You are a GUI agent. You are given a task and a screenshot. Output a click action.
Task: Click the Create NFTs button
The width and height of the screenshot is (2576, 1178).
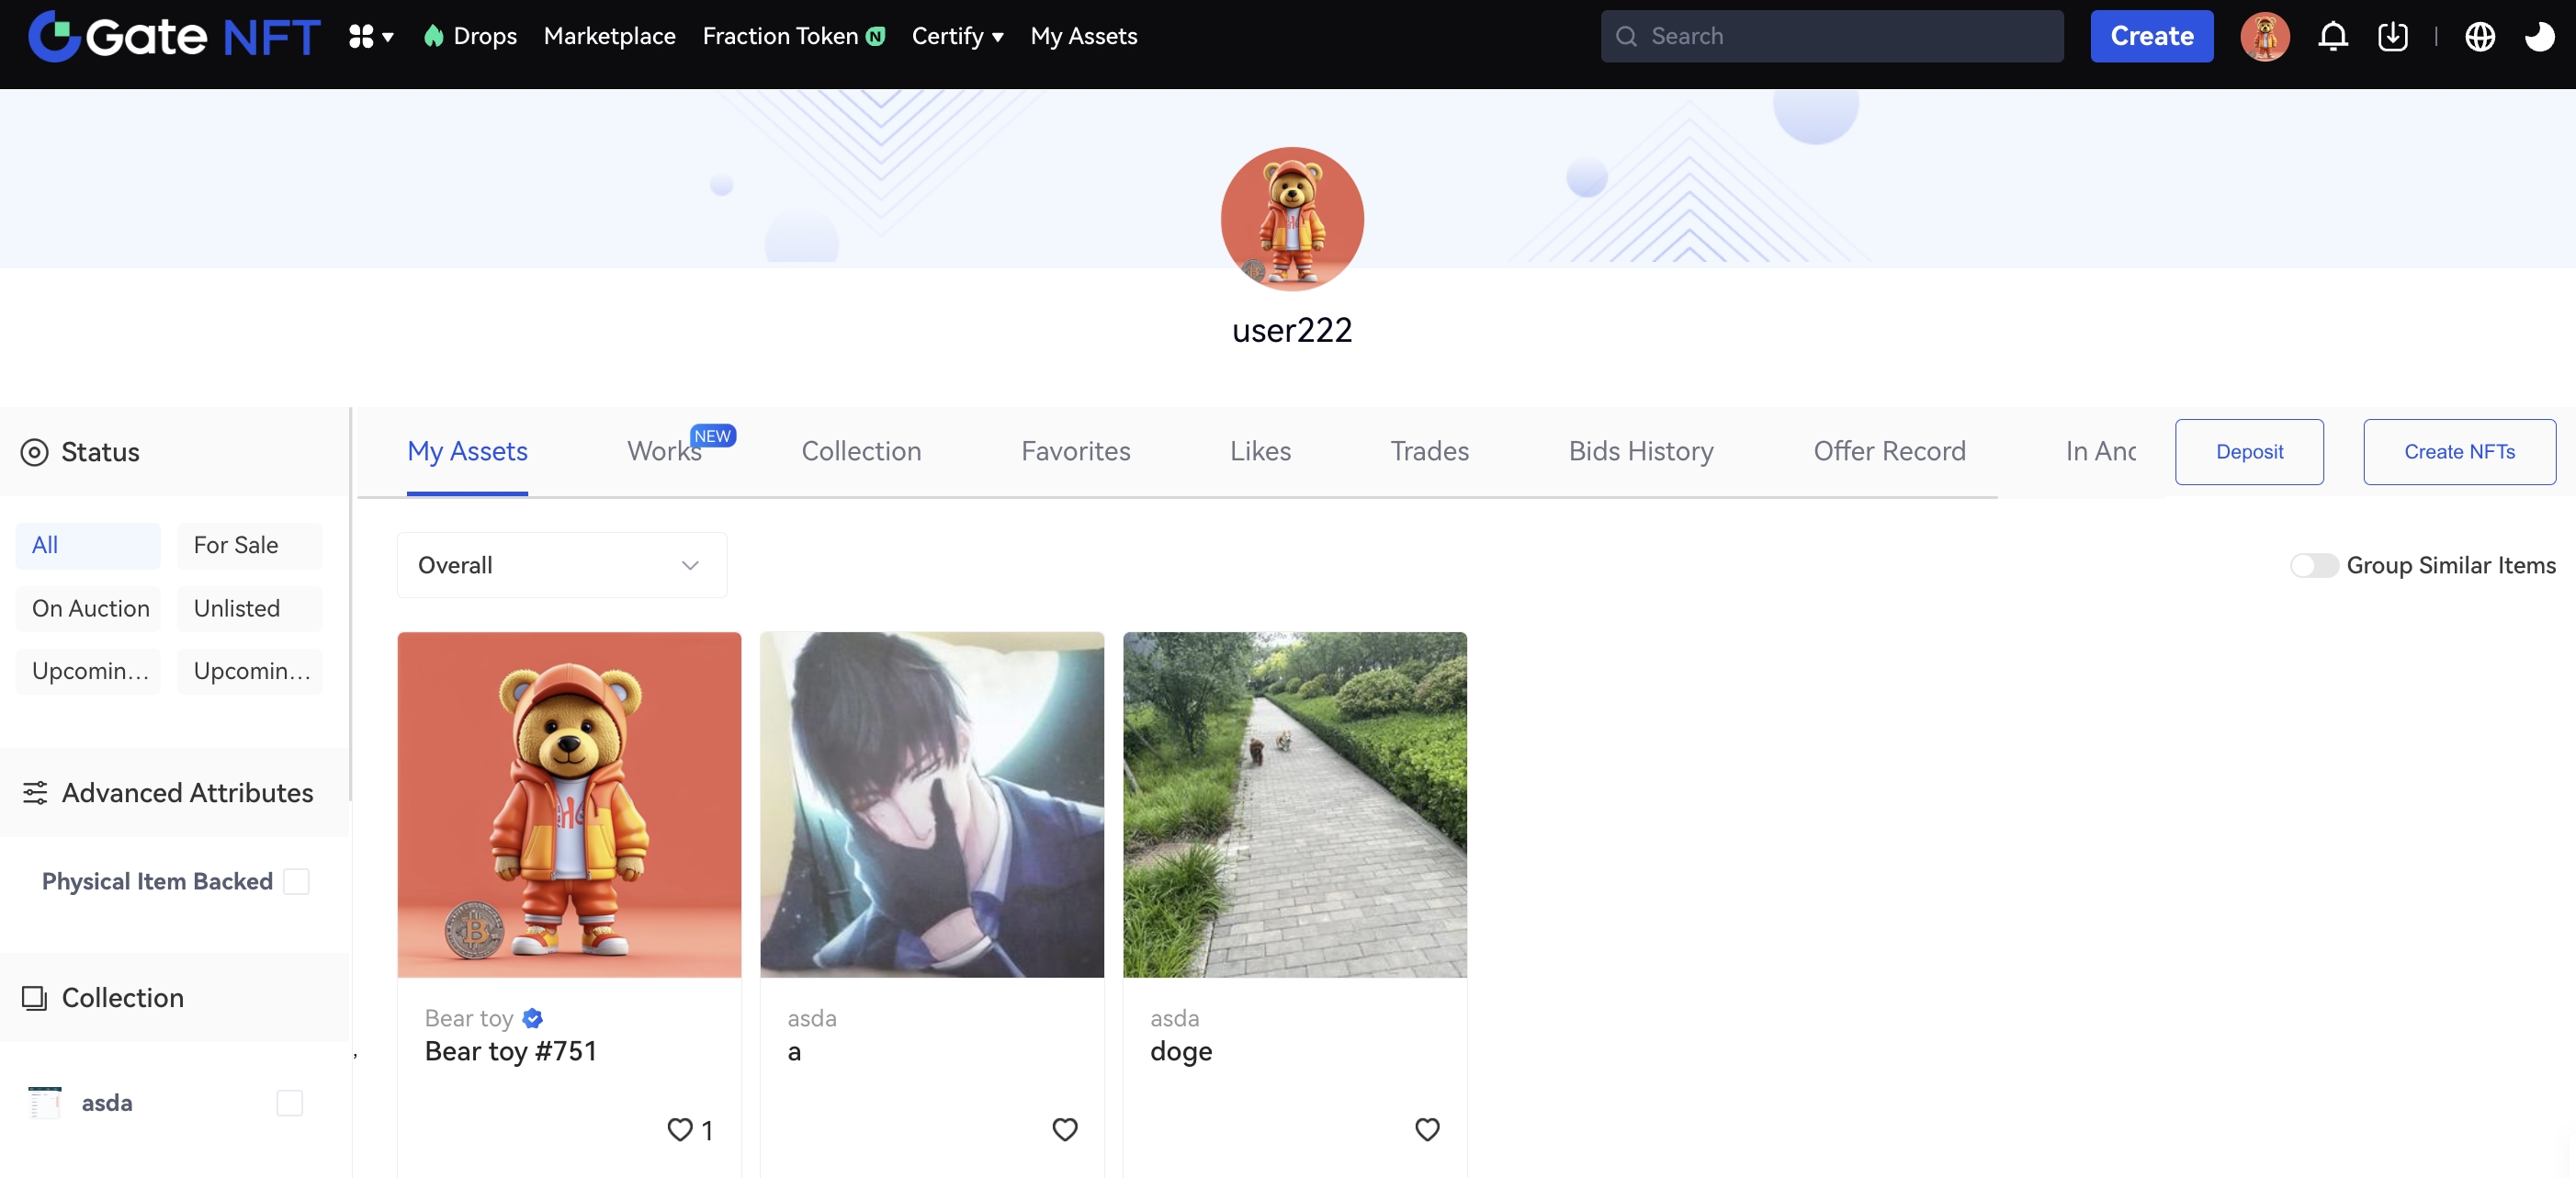2458,452
